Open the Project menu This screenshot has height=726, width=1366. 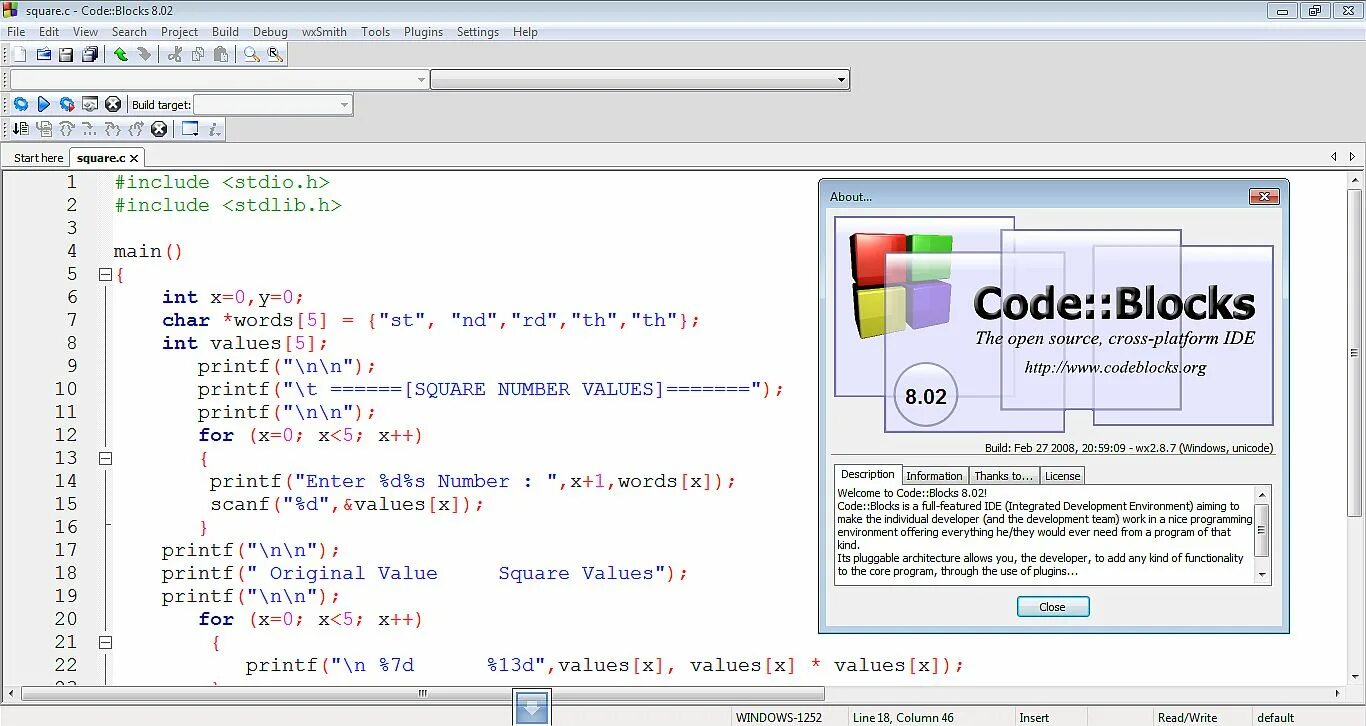pyautogui.click(x=179, y=32)
